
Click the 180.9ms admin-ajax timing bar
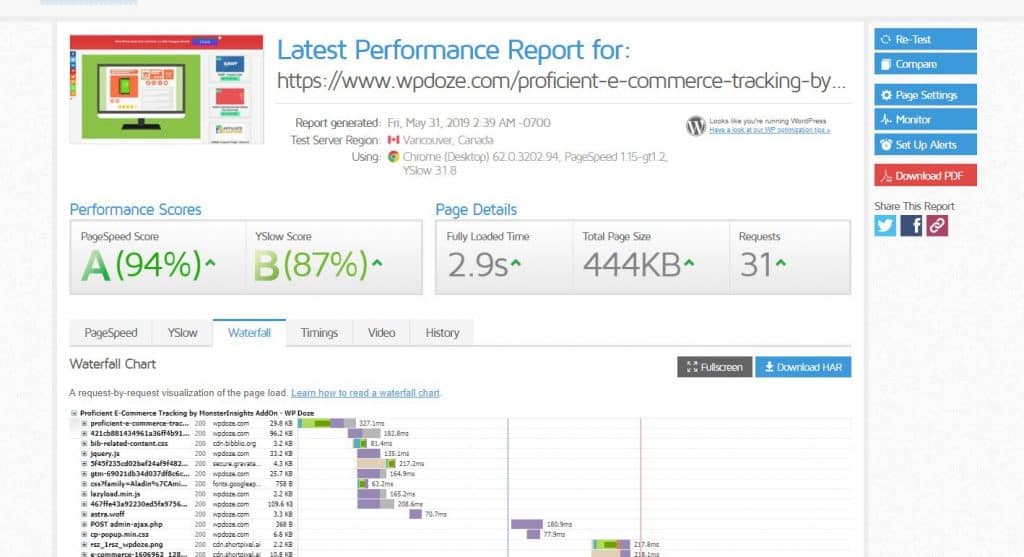(527, 524)
